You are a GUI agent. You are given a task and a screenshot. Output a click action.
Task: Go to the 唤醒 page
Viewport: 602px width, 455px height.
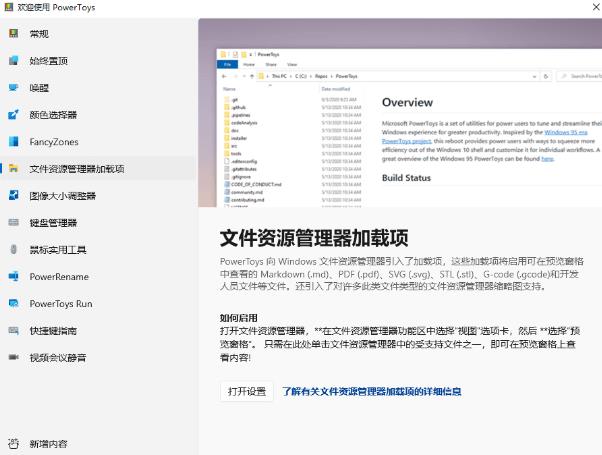click(x=98, y=88)
